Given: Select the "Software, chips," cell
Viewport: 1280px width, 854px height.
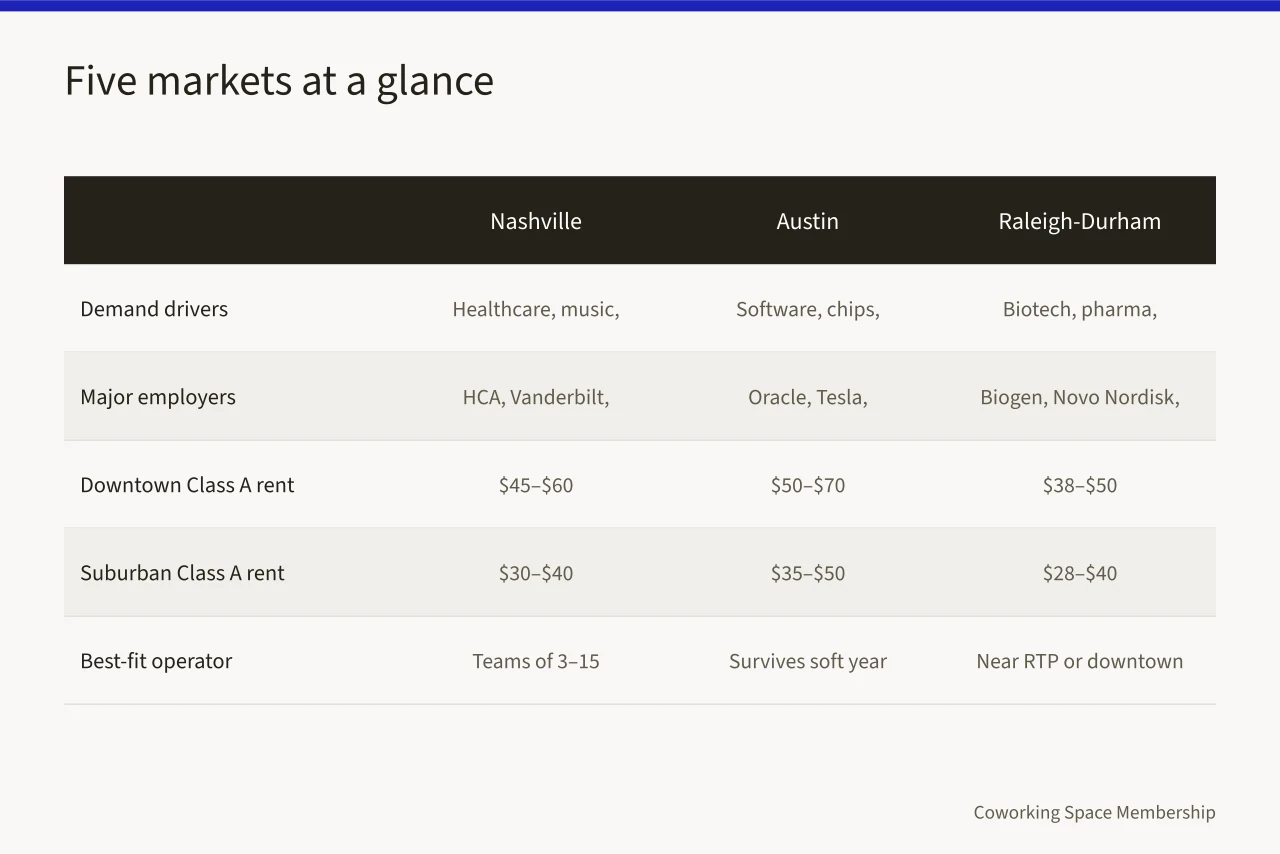Looking at the screenshot, I should click(x=808, y=309).
